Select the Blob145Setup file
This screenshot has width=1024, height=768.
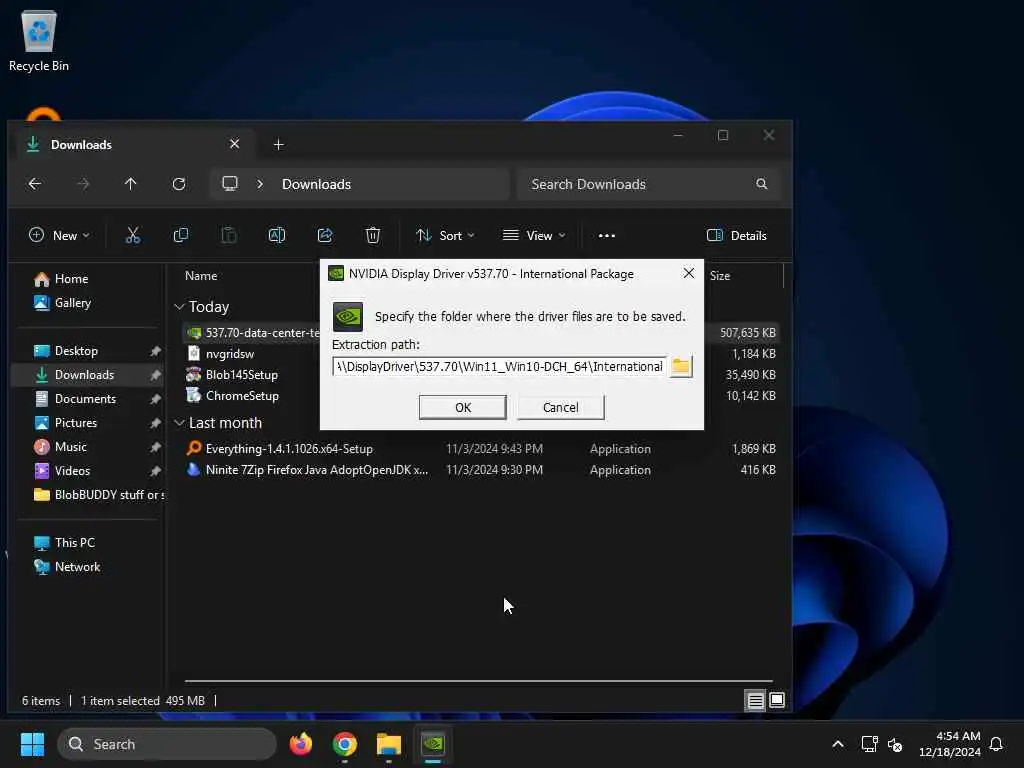tap(242, 374)
